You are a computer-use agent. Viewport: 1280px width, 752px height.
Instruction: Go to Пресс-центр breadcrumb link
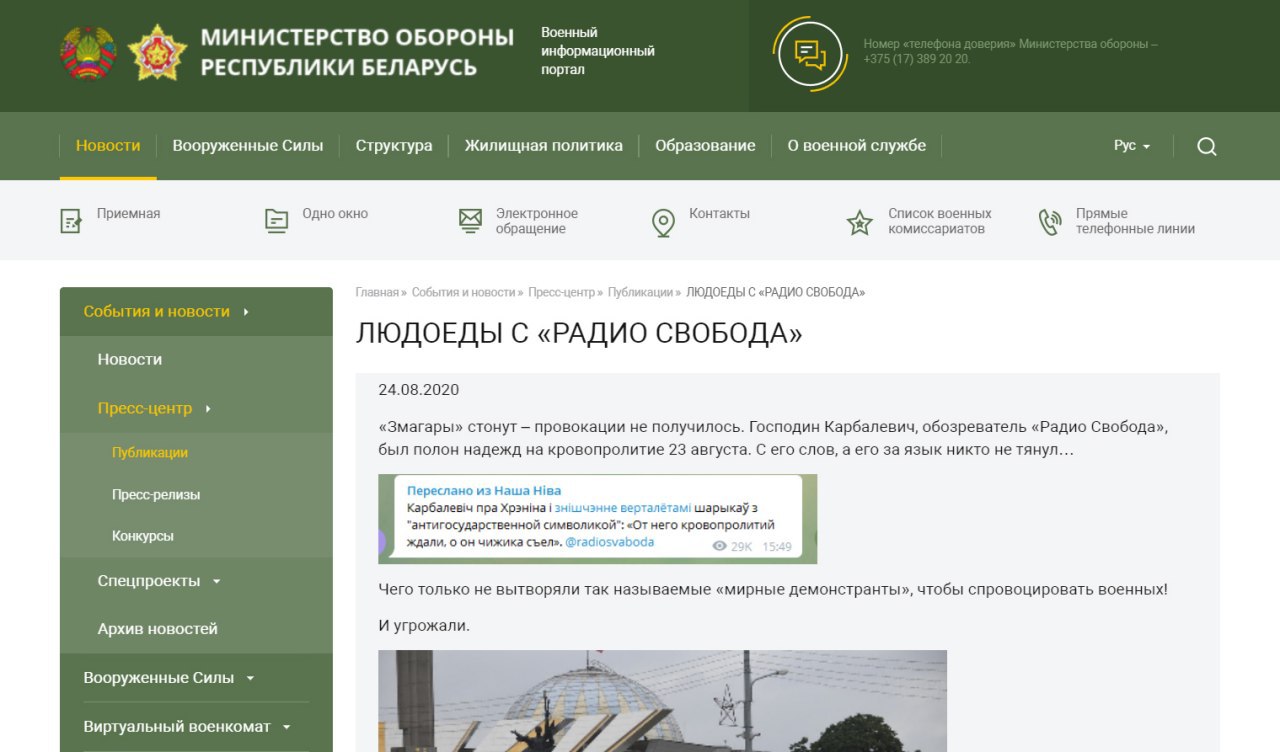[x=562, y=292]
